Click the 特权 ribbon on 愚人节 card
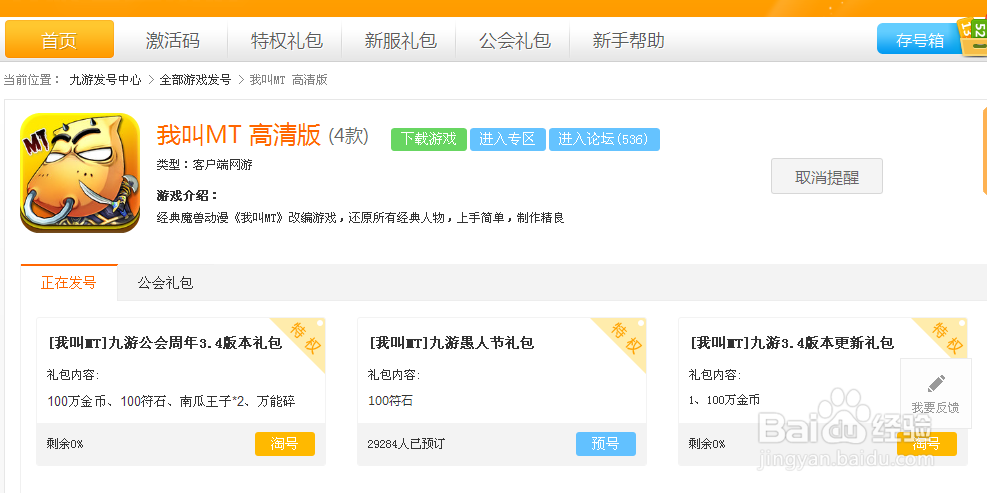The height and width of the screenshot is (493, 987). (626, 339)
